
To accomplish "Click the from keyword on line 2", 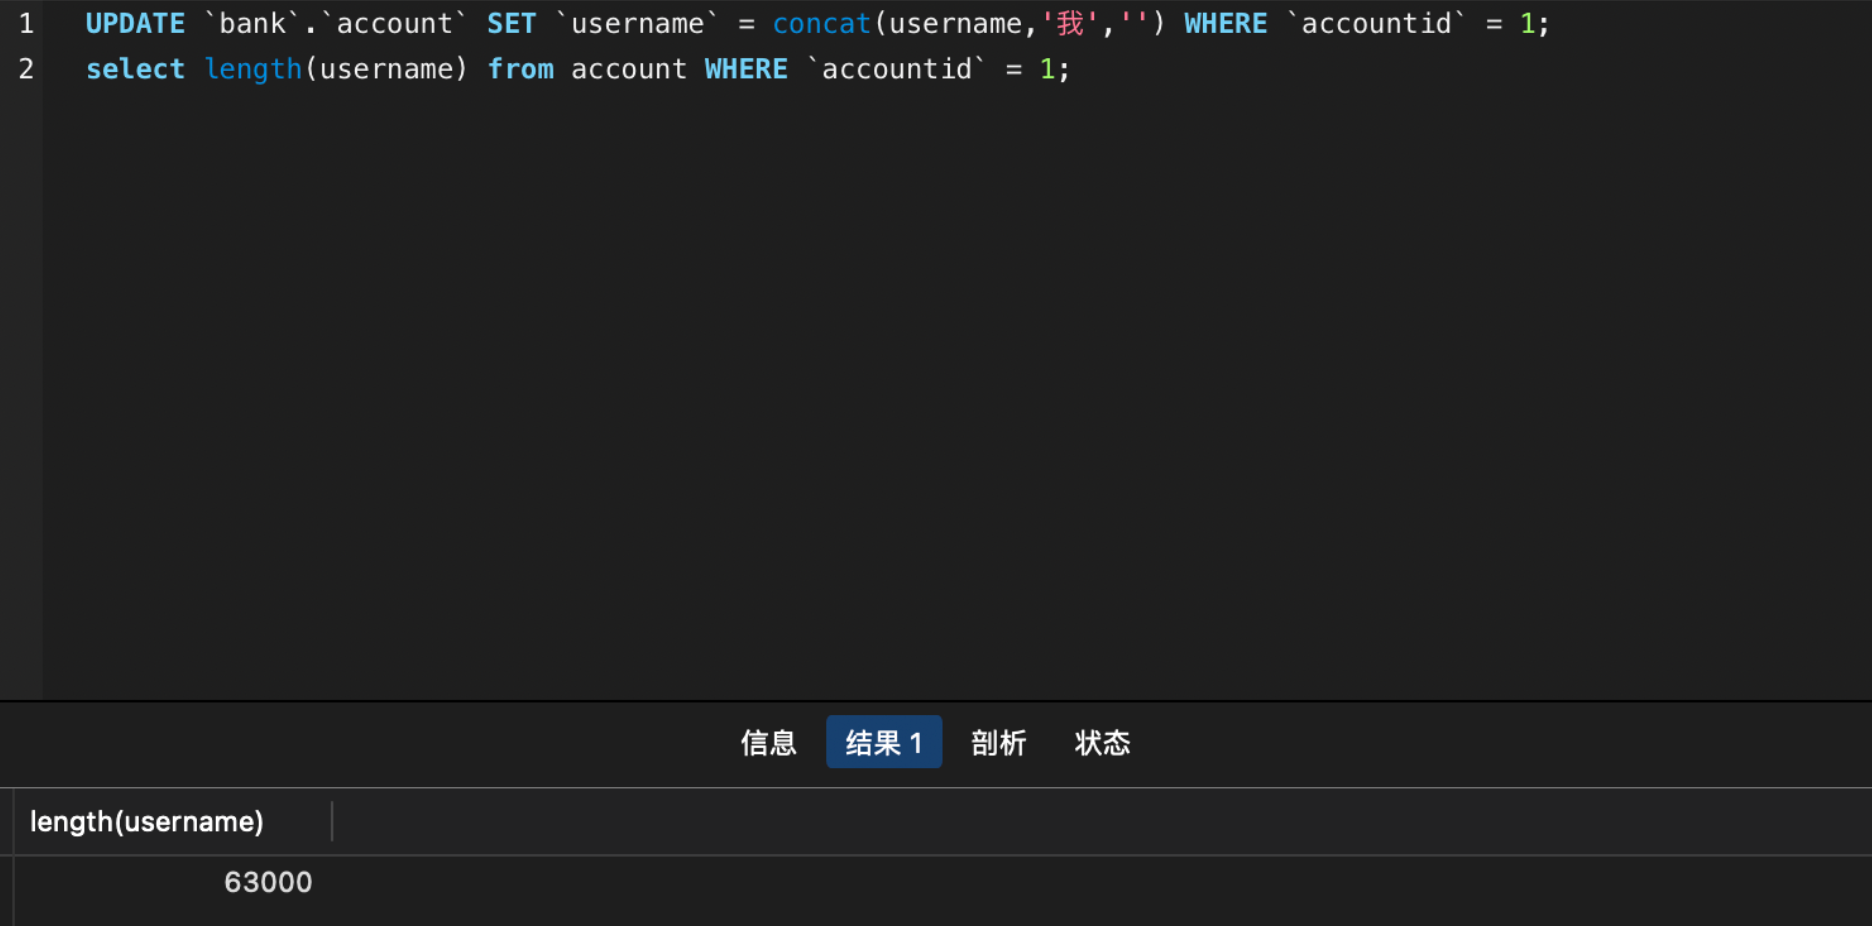I will coord(521,68).
